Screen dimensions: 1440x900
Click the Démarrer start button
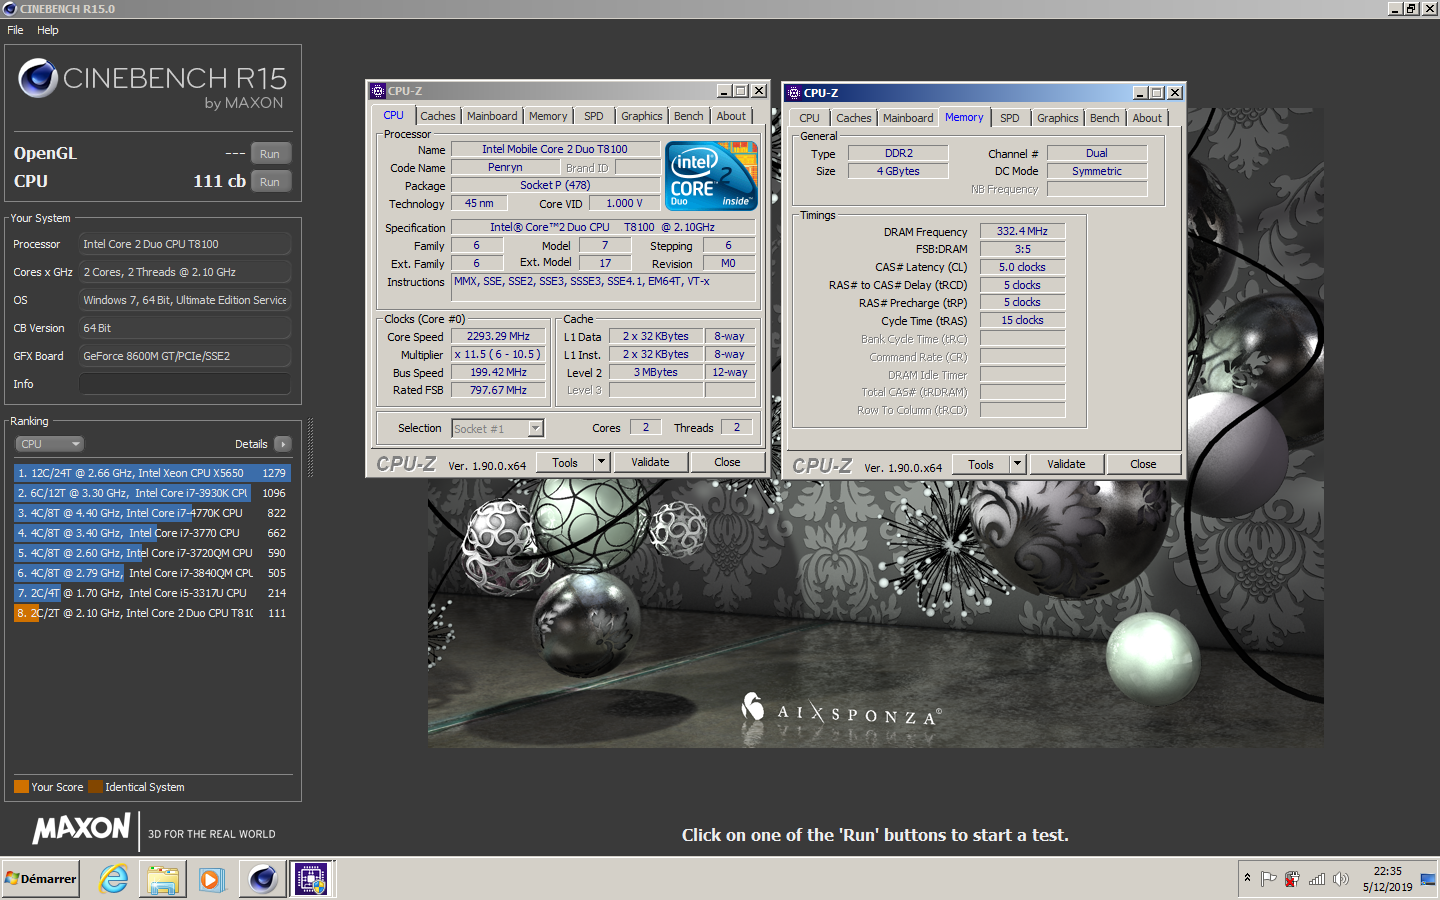coord(41,879)
